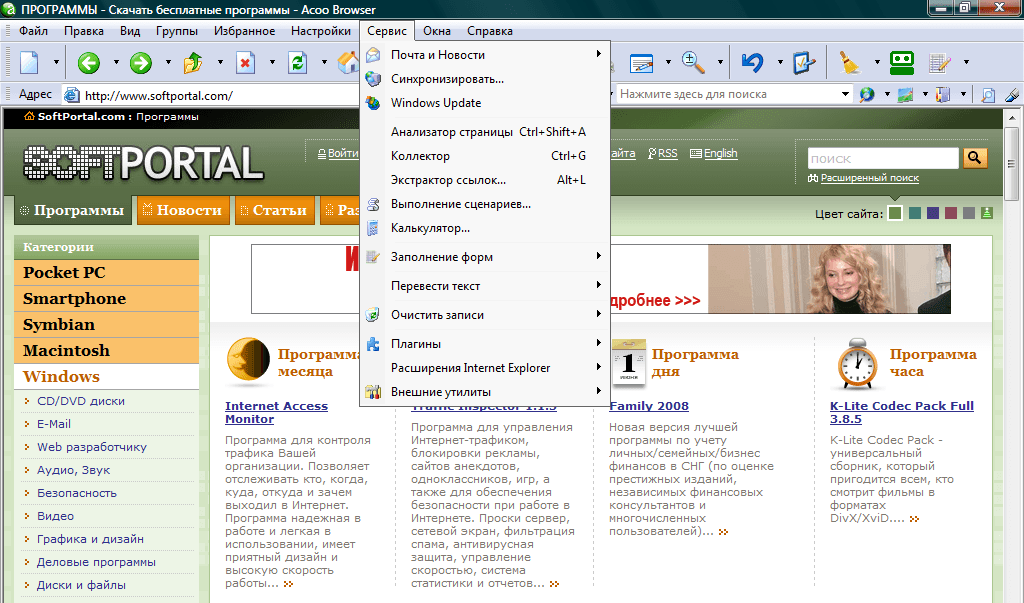Viewport: 1024px width, 603px height.
Task: Open dropdown arrow next to Stop icon
Action: tap(272, 63)
